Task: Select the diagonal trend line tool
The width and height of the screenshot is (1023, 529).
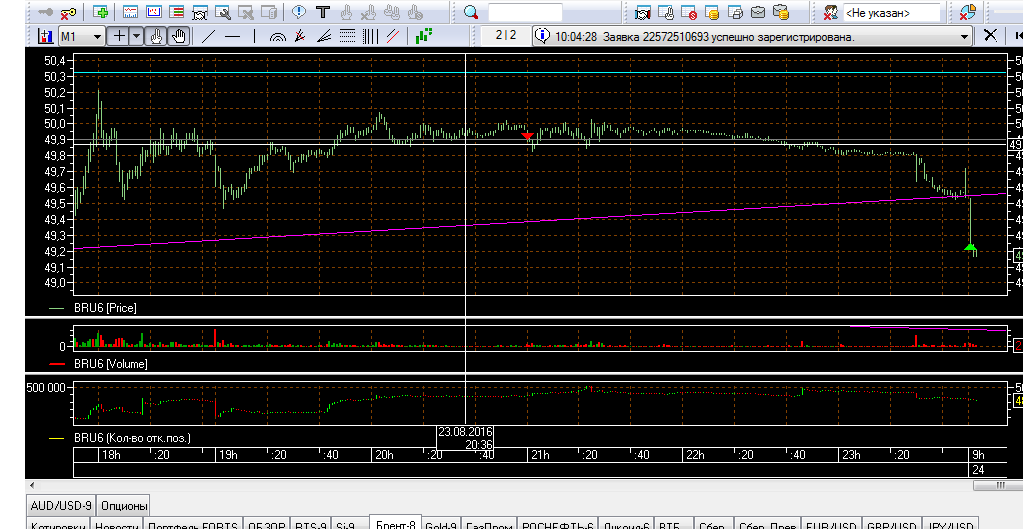Action: [208, 36]
